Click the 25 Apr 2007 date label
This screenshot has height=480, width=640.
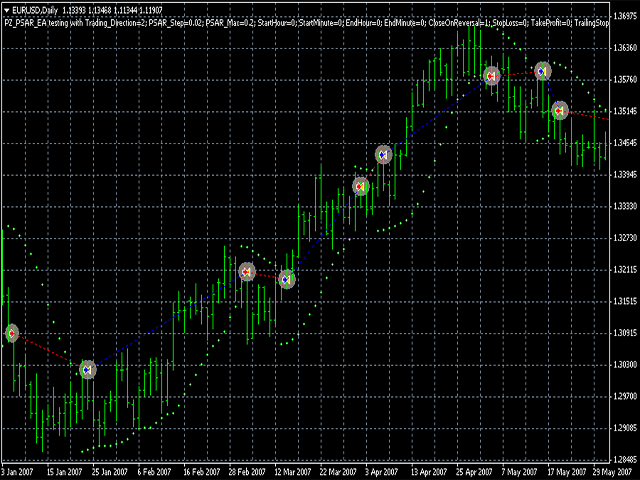tap(475, 473)
